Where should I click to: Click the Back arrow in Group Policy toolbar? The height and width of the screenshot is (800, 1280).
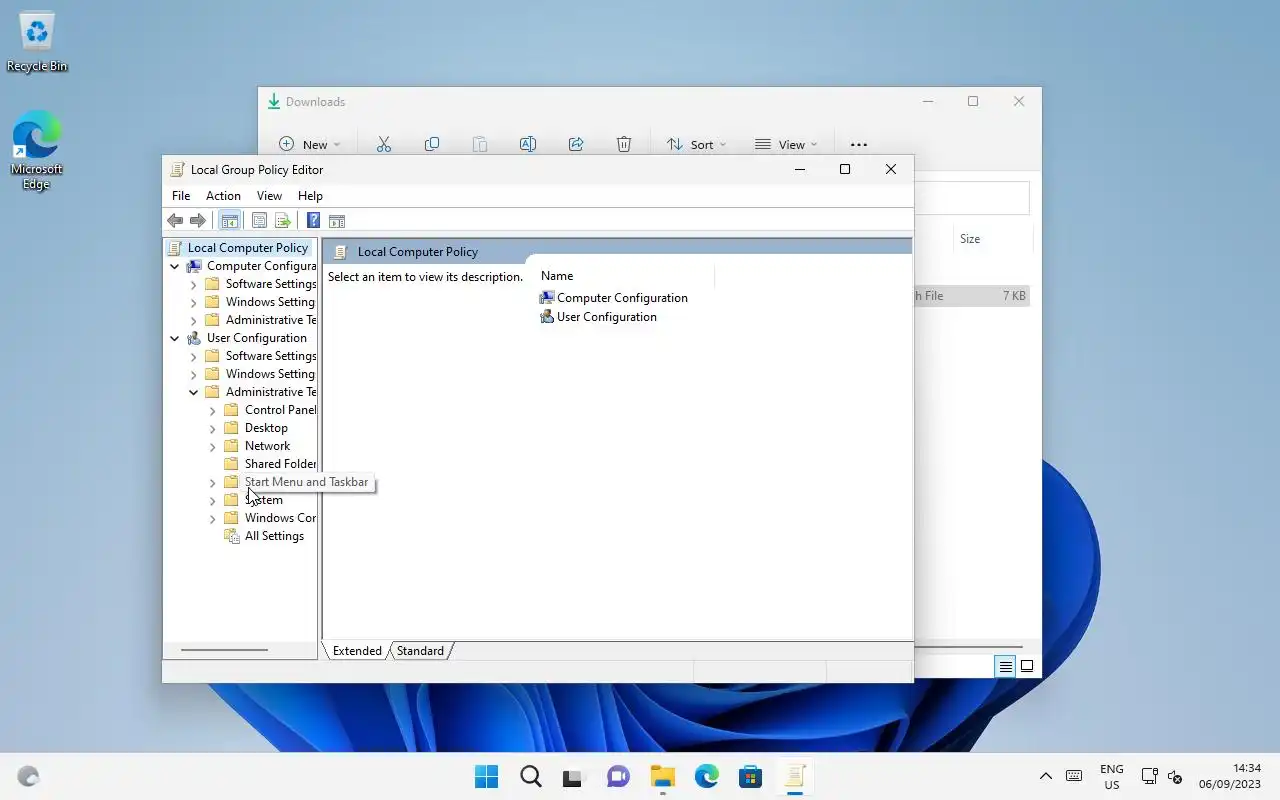coord(175,221)
